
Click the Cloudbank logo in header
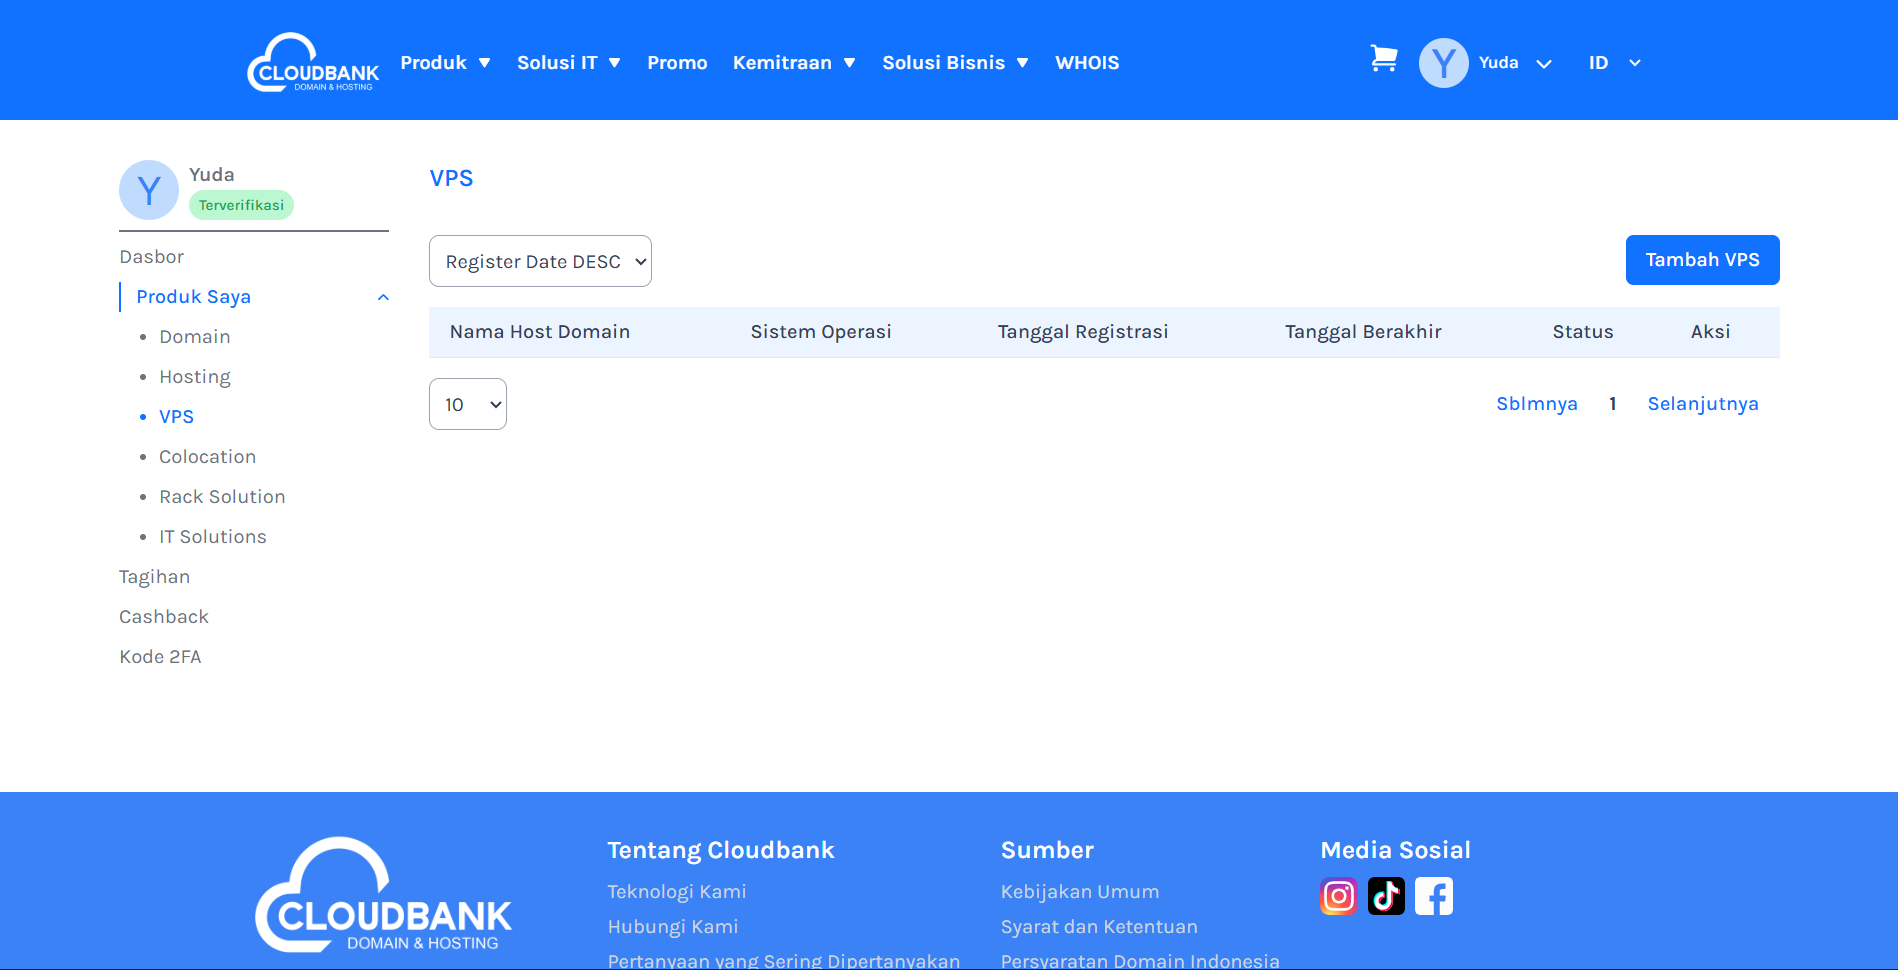[x=313, y=63]
